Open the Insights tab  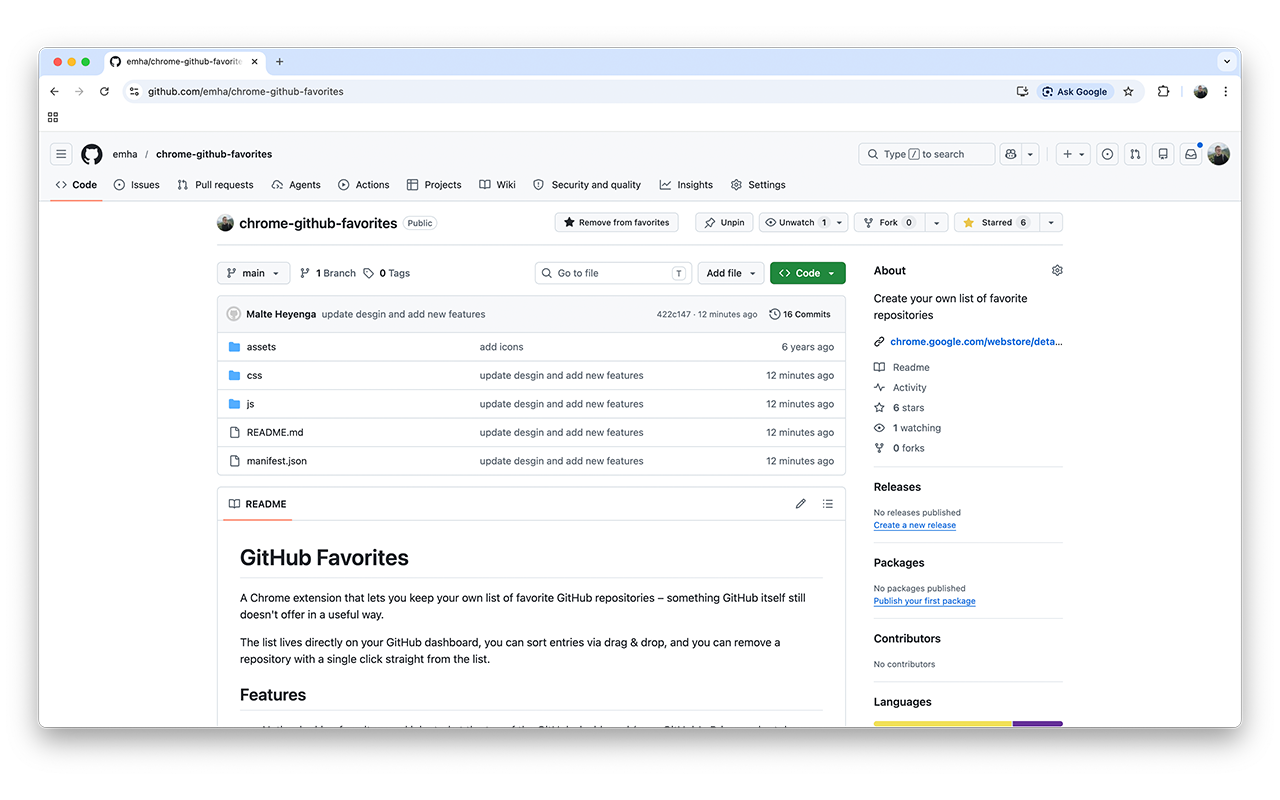click(686, 185)
